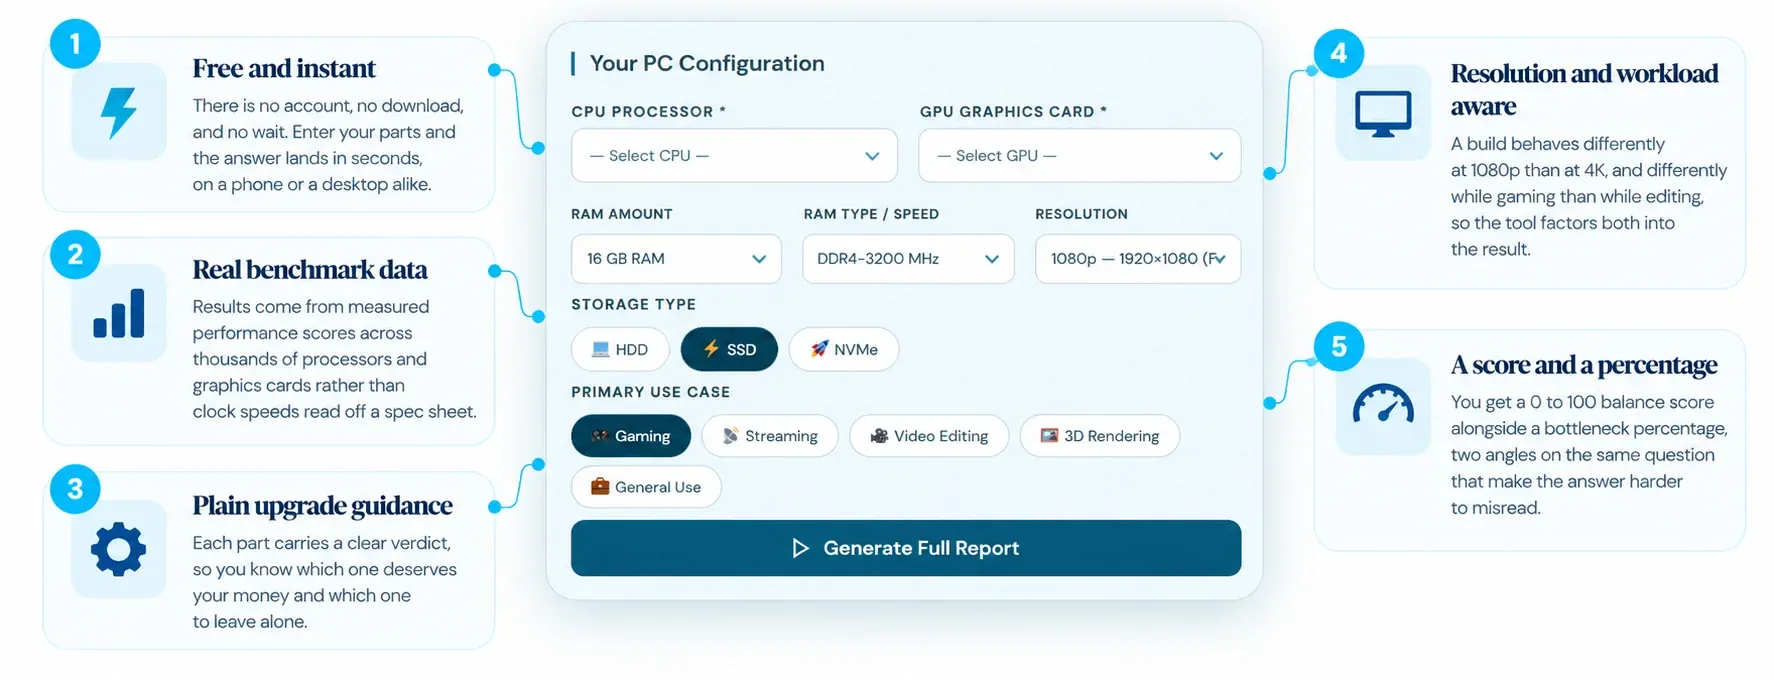Choose General Use as primary use case
The image size is (1774, 680).
point(646,487)
